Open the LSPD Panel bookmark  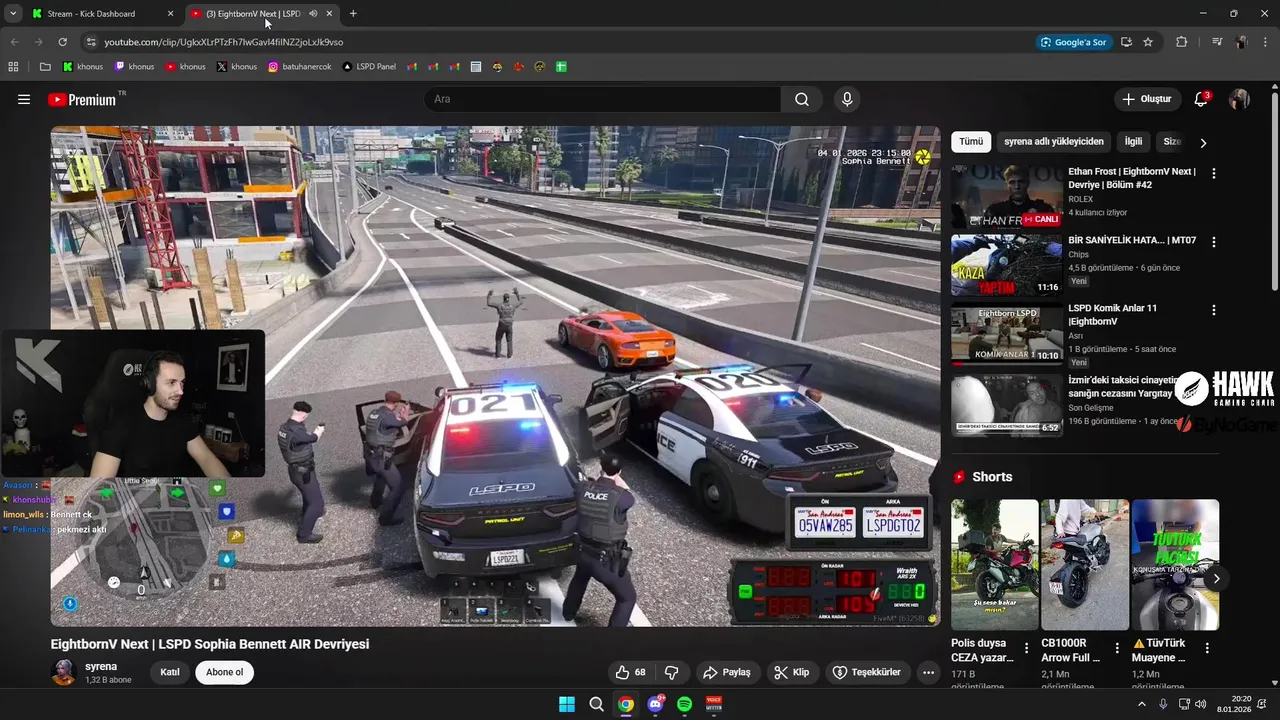click(369, 67)
